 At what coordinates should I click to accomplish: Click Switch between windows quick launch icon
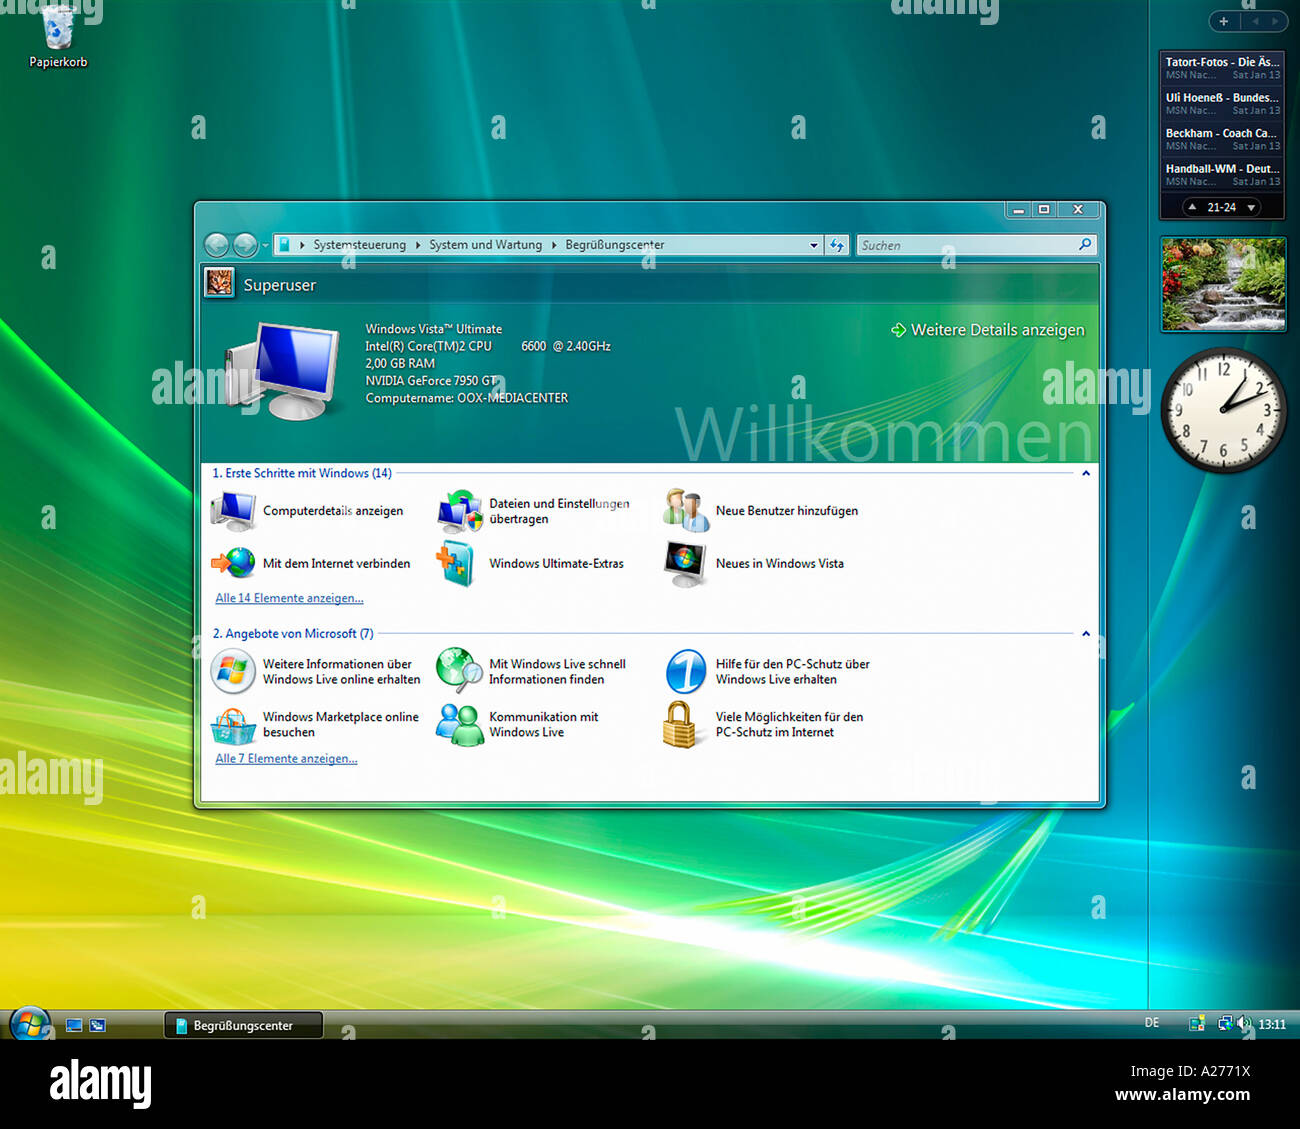pos(97,1025)
